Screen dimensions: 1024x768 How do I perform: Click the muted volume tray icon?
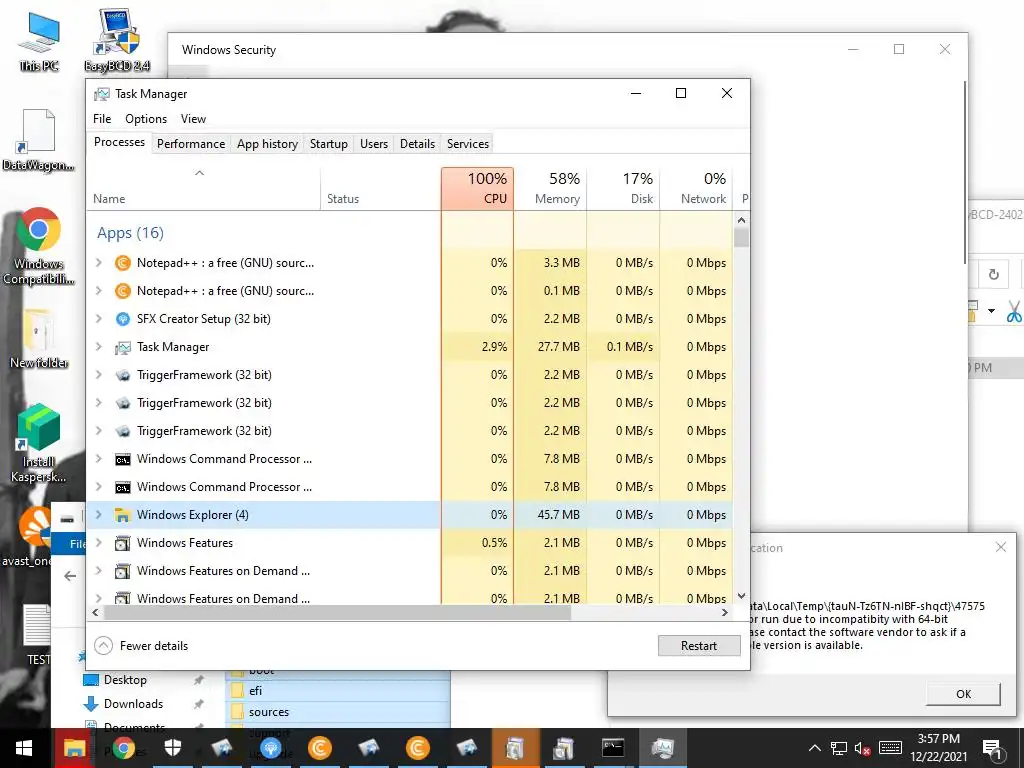pyautogui.click(x=863, y=748)
